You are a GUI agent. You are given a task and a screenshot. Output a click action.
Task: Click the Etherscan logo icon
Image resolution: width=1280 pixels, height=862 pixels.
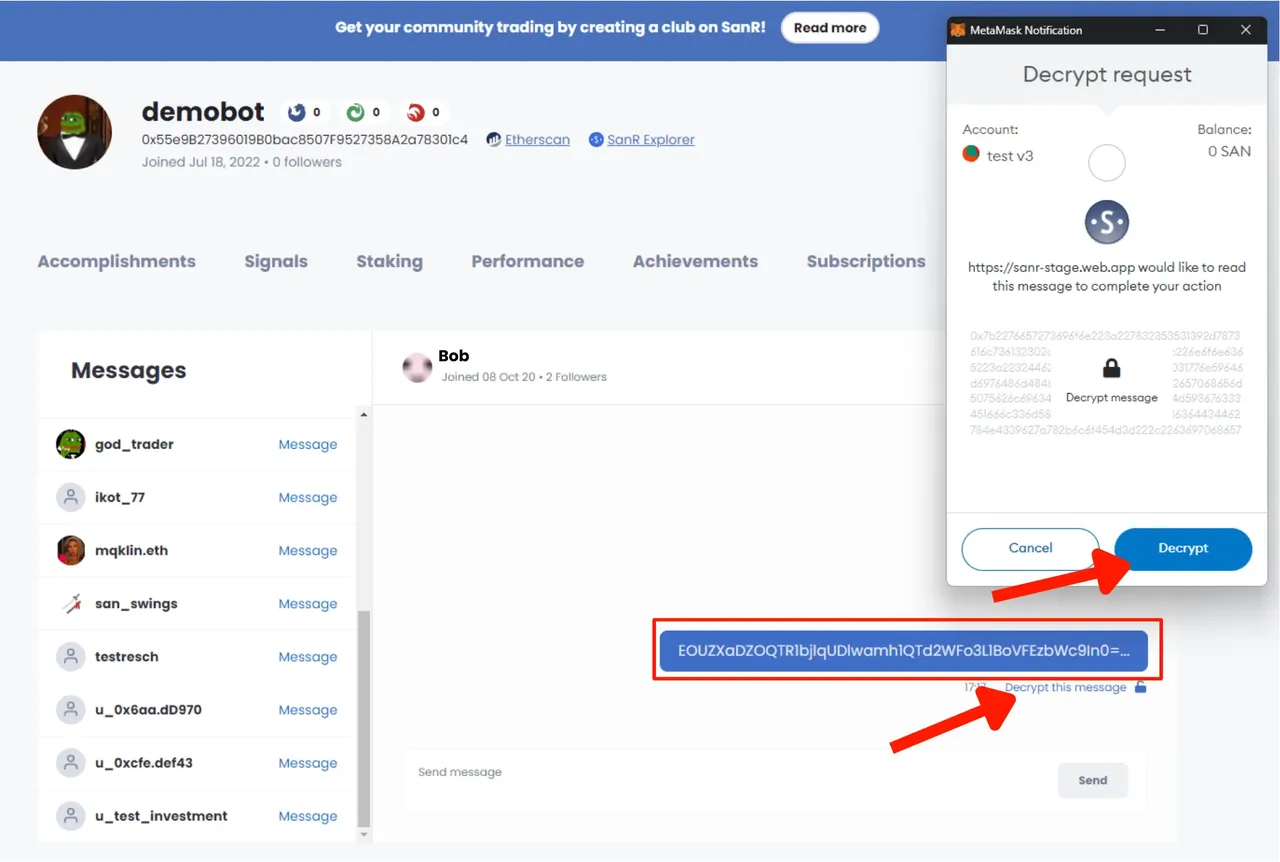494,140
